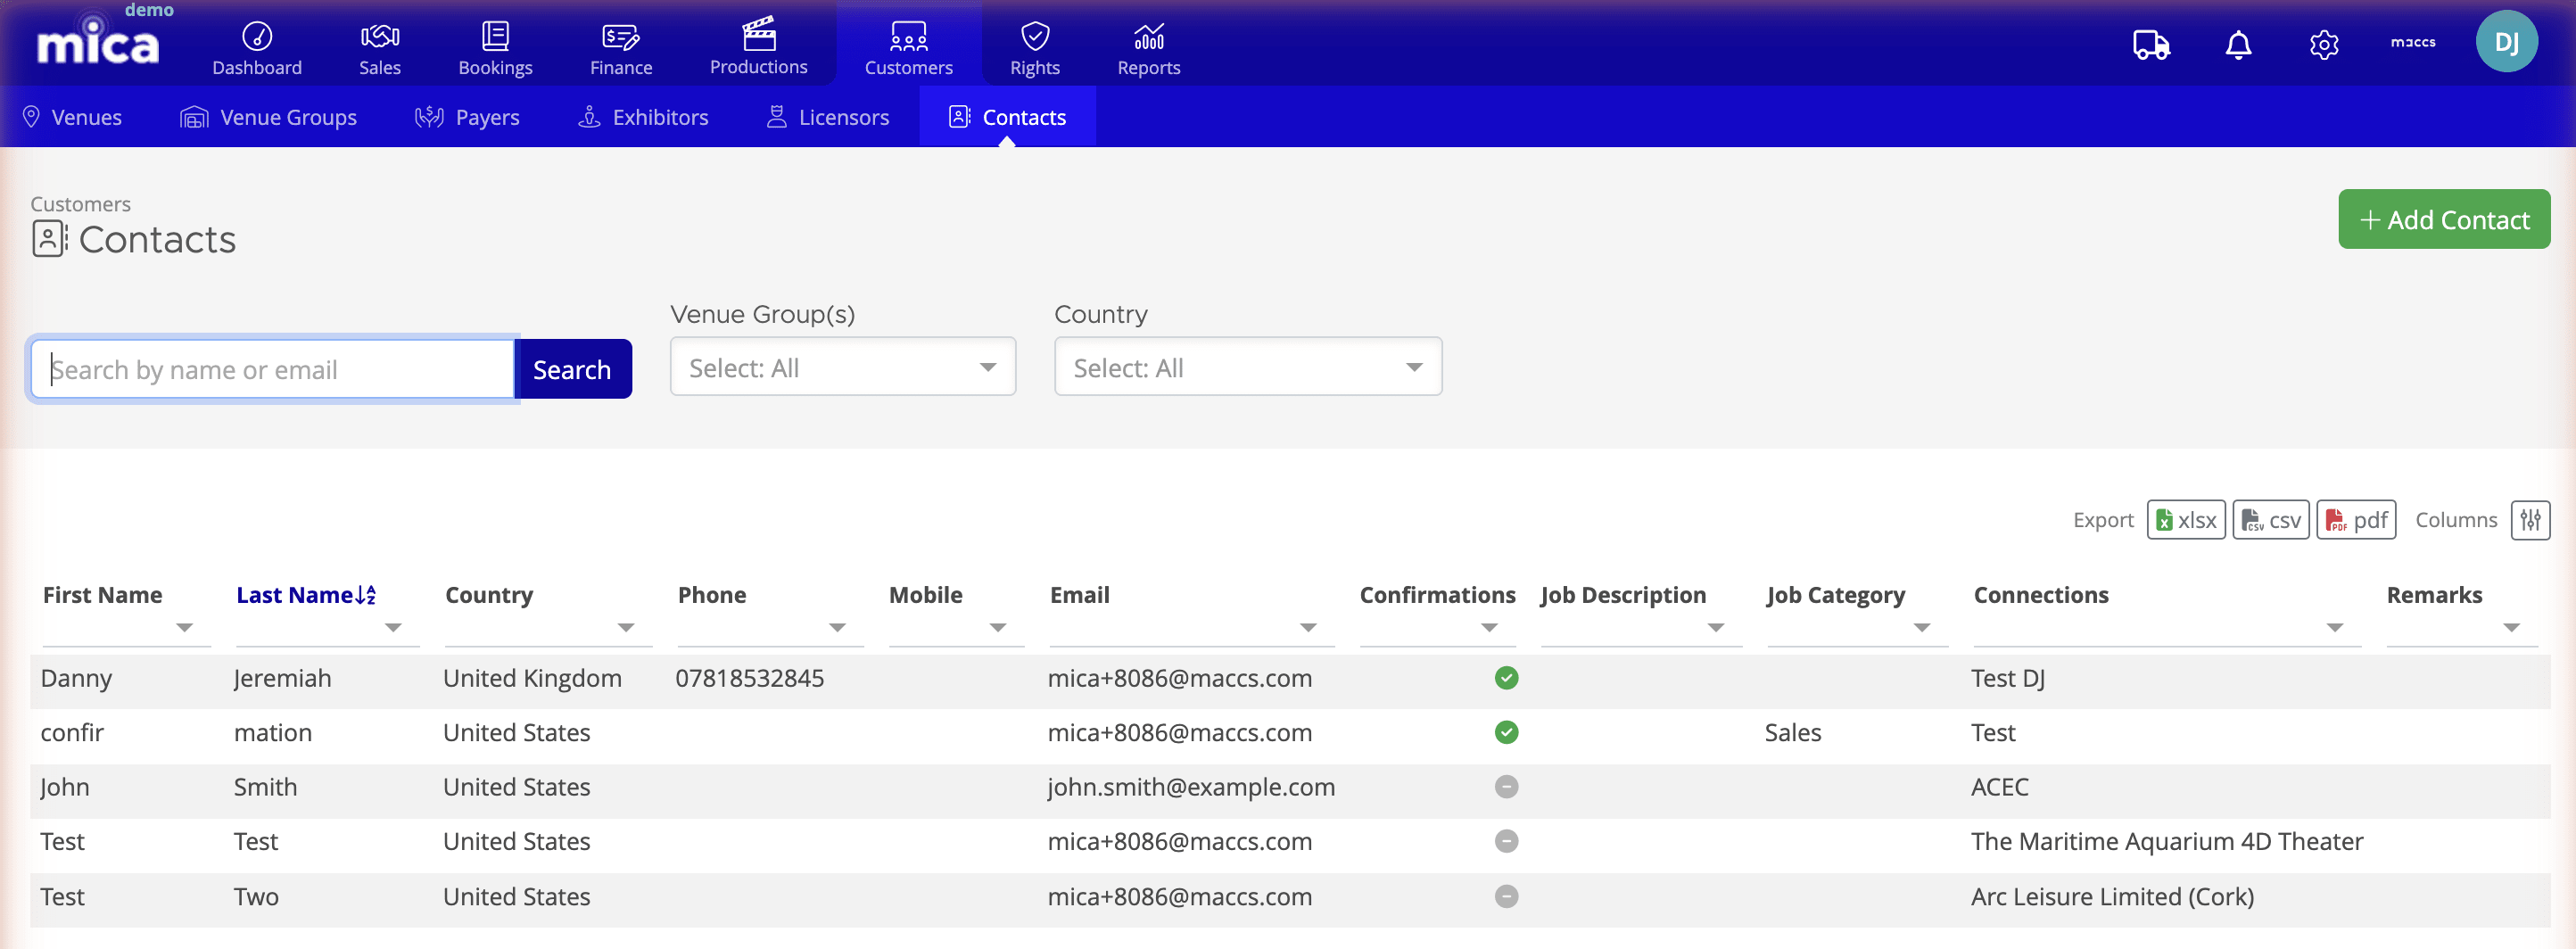
Task: Go to the Licensors section
Action: pyautogui.click(x=827, y=117)
